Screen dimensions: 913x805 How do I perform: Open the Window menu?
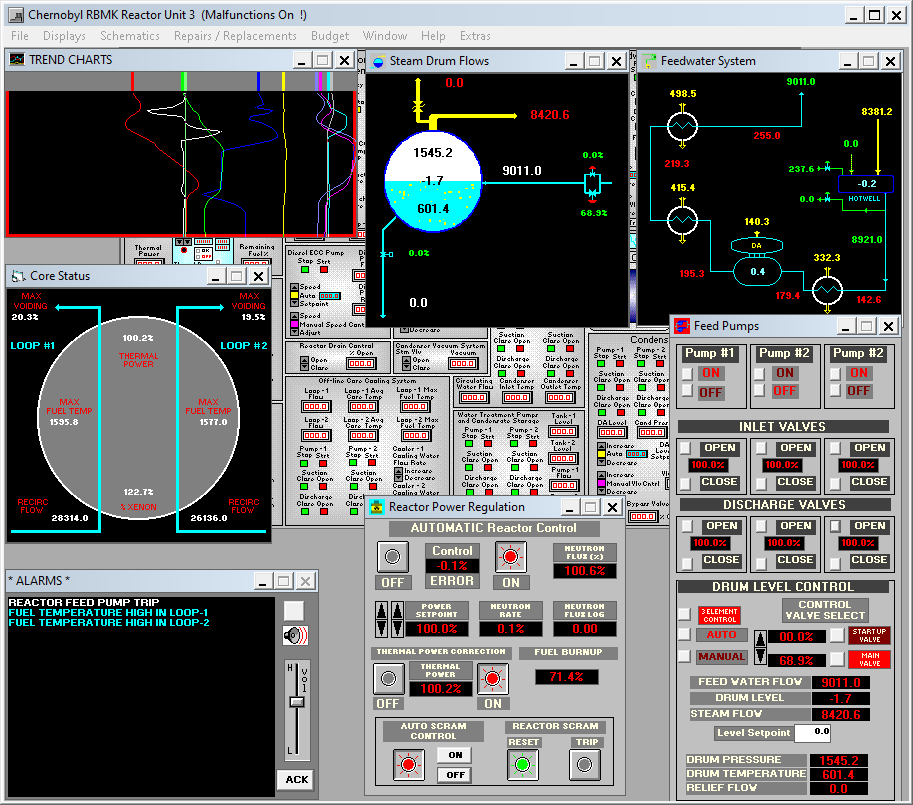coord(385,36)
